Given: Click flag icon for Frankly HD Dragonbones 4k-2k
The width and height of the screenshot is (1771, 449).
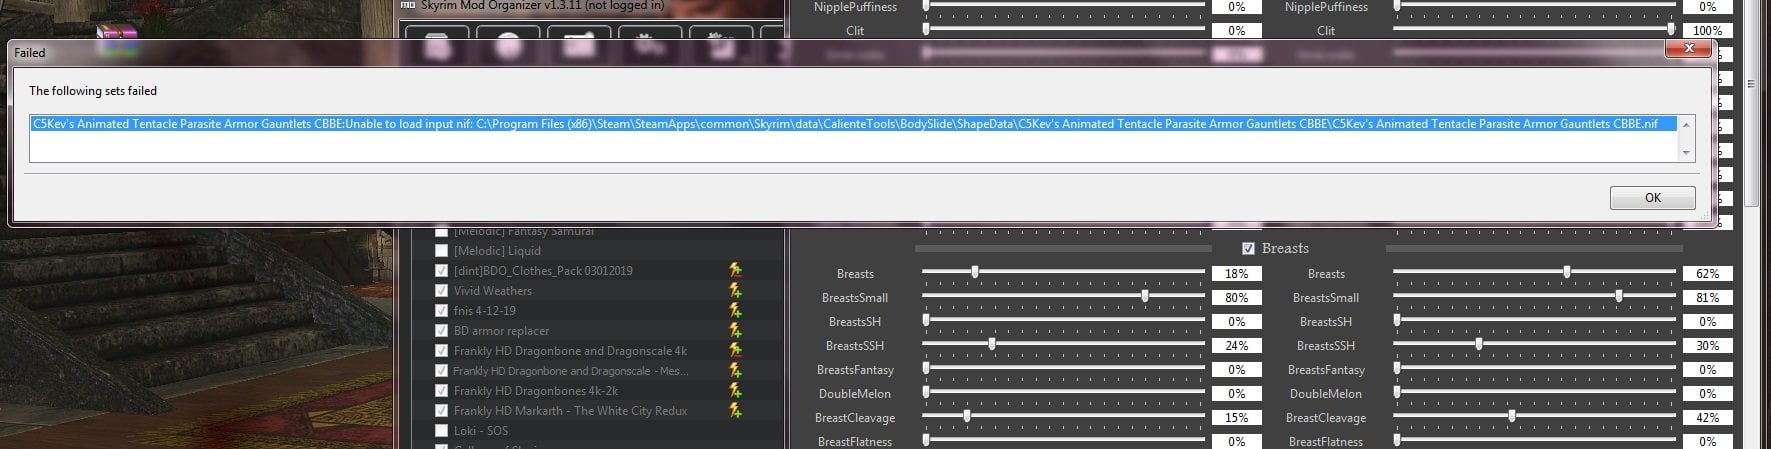Looking at the screenshot, I should click(x=735, y=390).
